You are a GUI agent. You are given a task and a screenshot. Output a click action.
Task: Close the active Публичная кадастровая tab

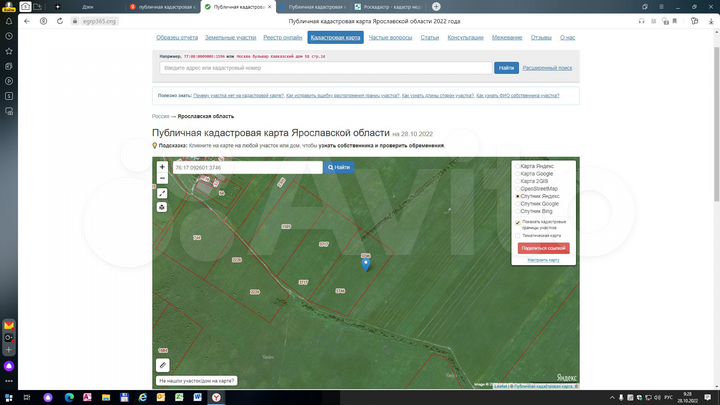coord(270,7)
